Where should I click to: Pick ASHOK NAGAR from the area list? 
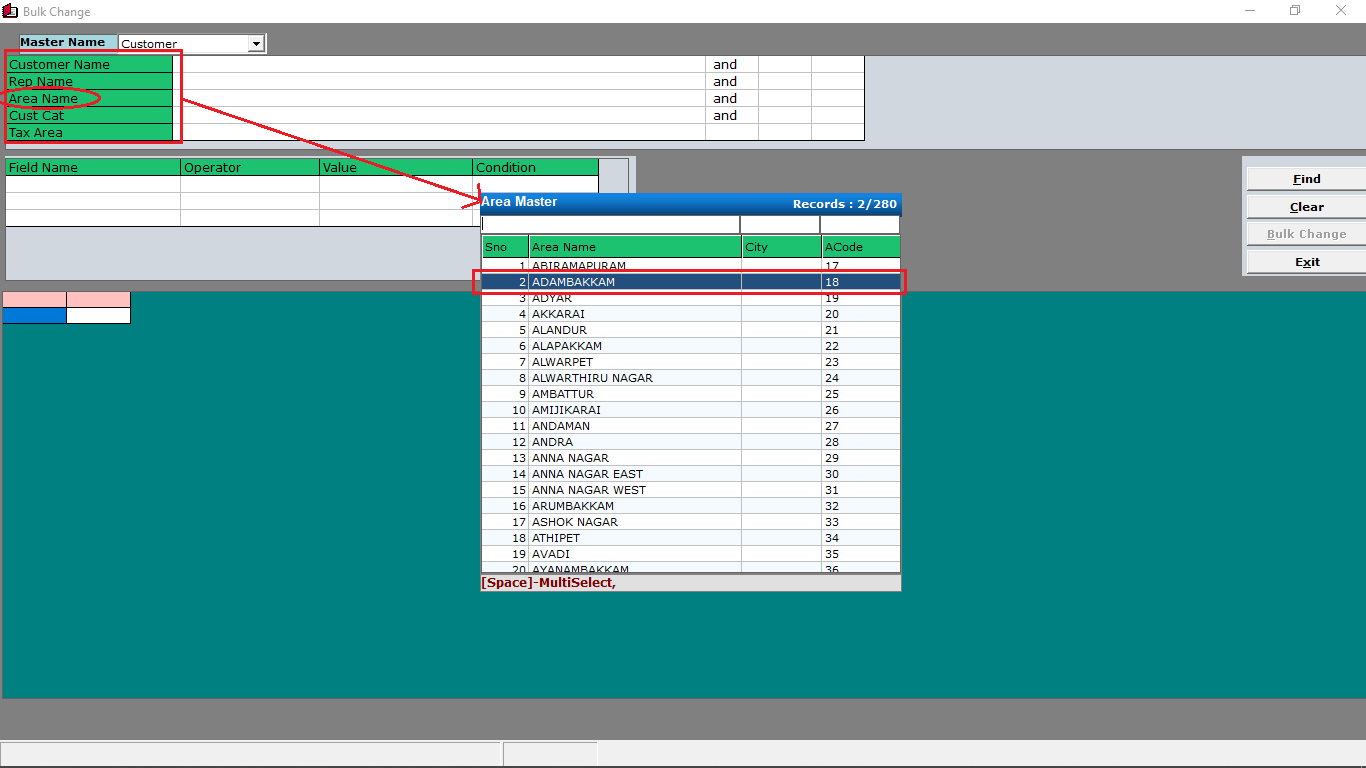(x=691, y=522)
